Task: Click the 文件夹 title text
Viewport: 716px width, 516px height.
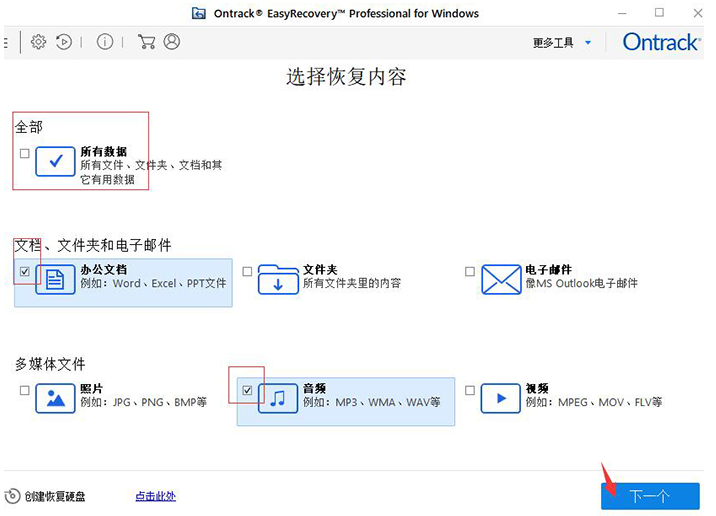Action: (320, 269)
